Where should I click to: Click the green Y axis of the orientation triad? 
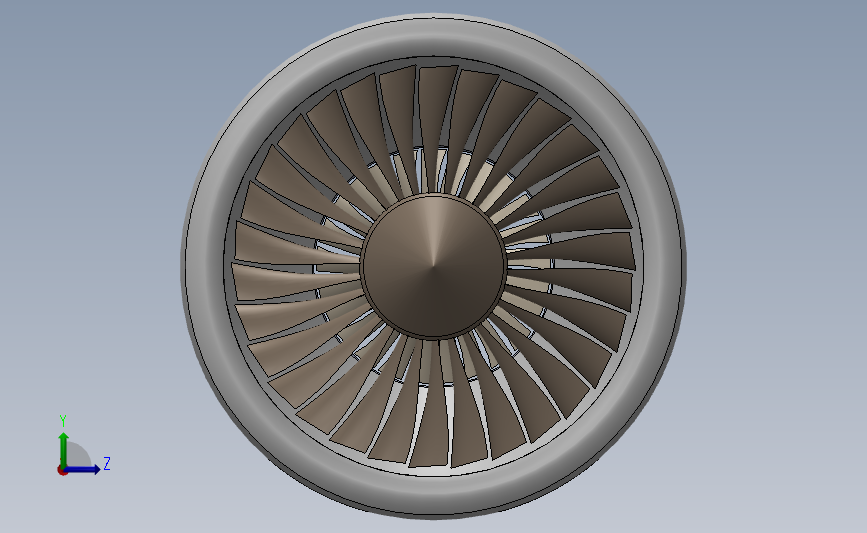64,449
